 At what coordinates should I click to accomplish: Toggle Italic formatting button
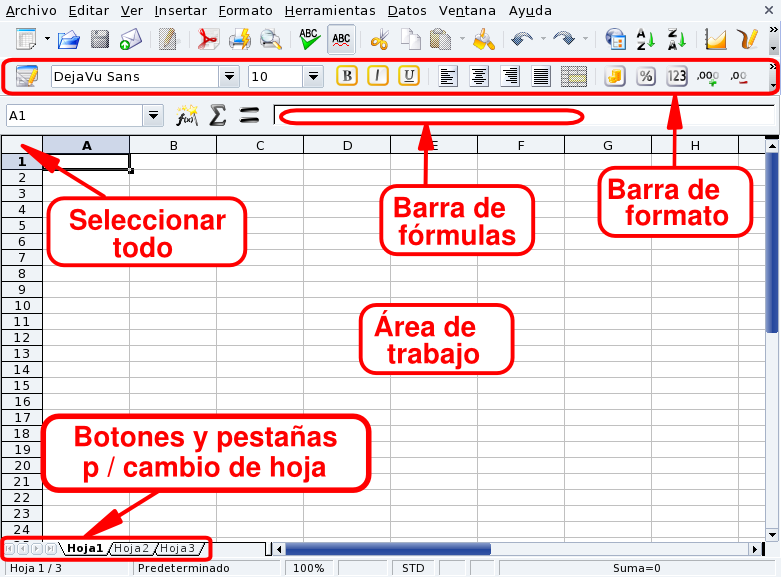pos(378,76)
